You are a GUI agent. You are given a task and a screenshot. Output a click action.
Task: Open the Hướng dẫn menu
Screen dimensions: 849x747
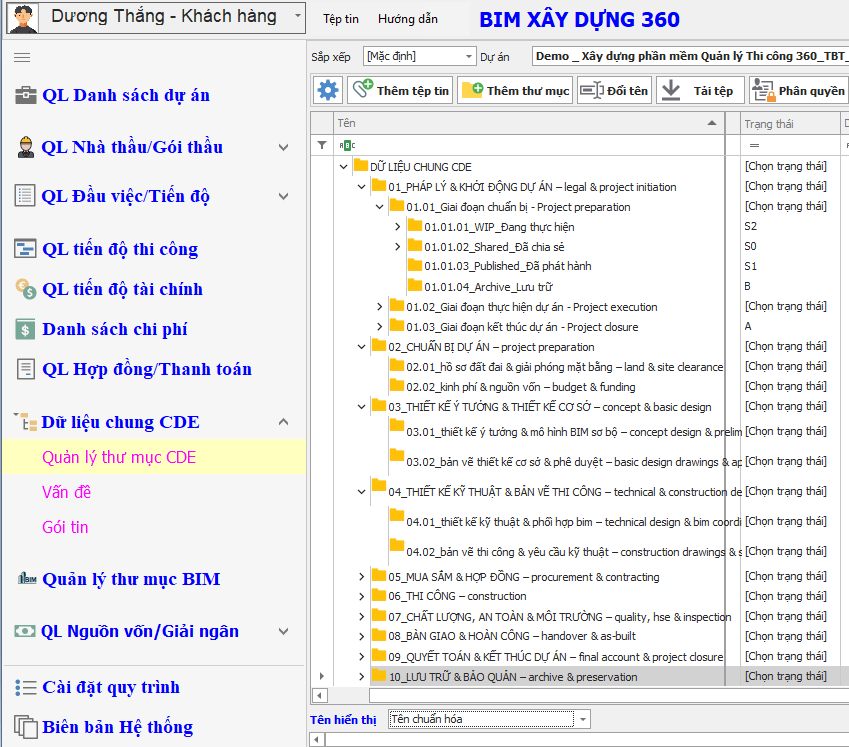[407, 19]
